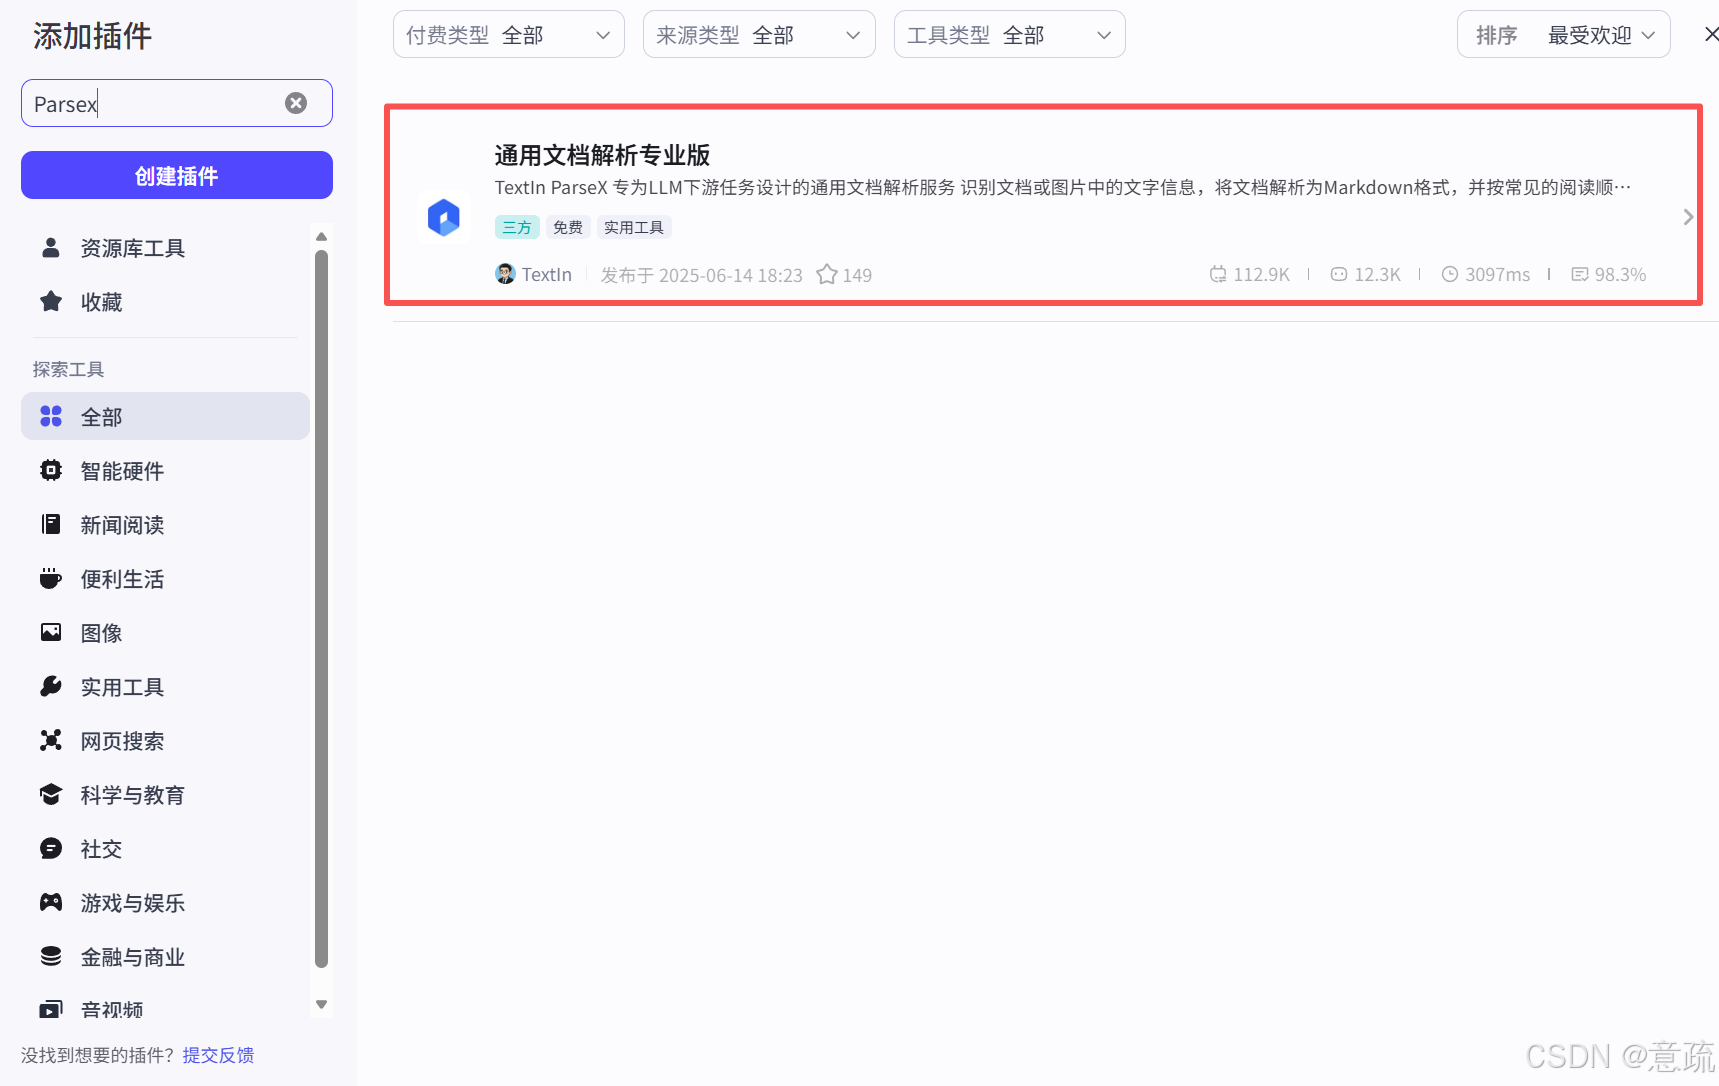Favorite the plugin via star 149
The width and height of the screenshot is (1719, 1086).
[x=827, y=274]
